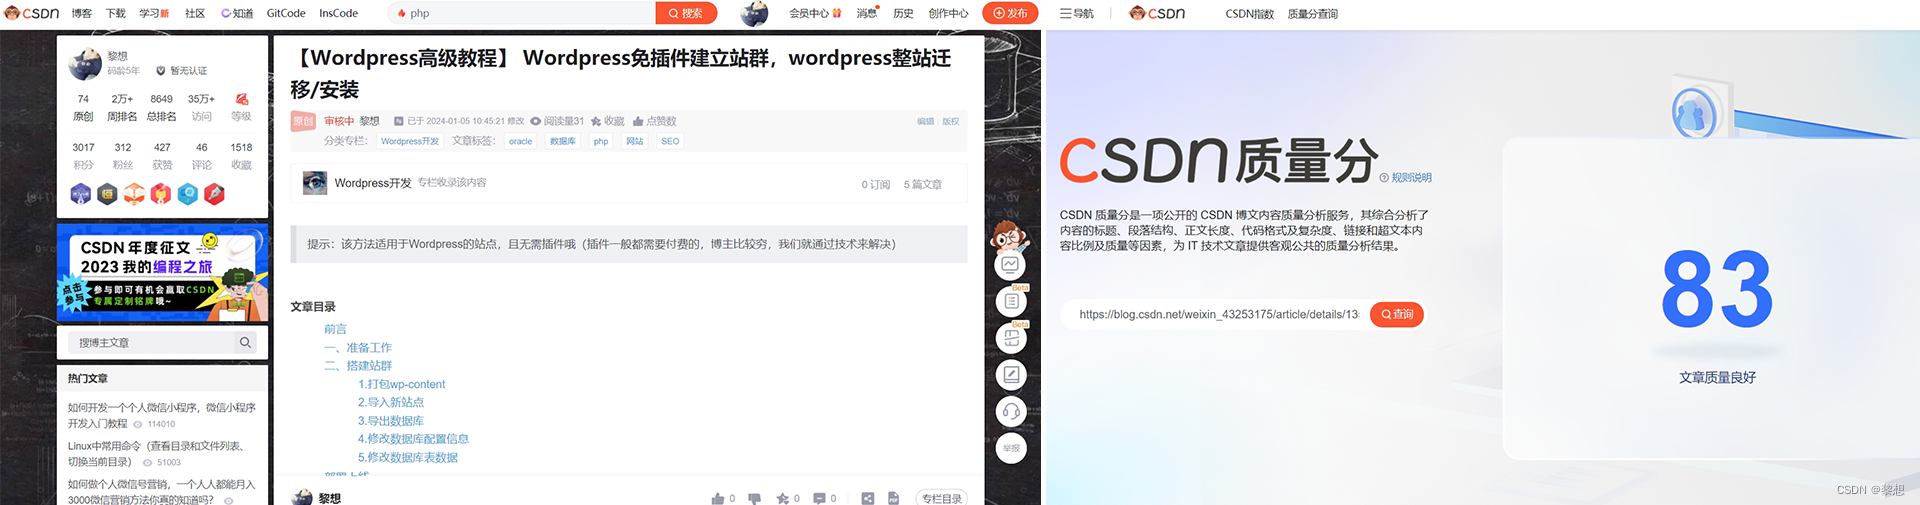The image size is (1920, 505).
Task: Click the thumbs-up like icon in the bottom bar
Action: [717, 498]
